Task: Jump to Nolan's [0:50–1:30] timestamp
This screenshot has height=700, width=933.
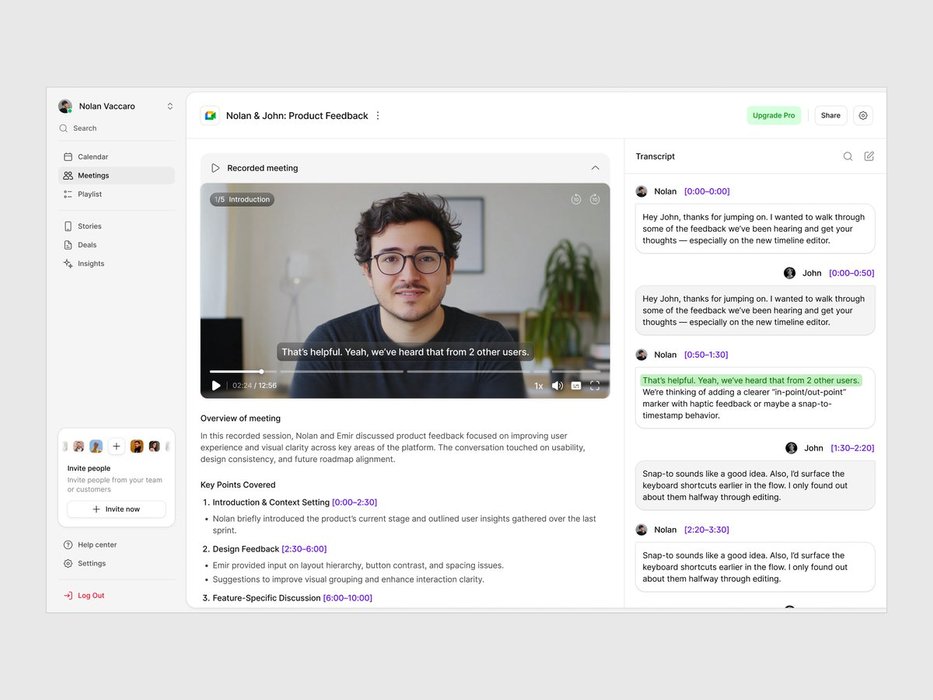Action: [x=706, y=355]
